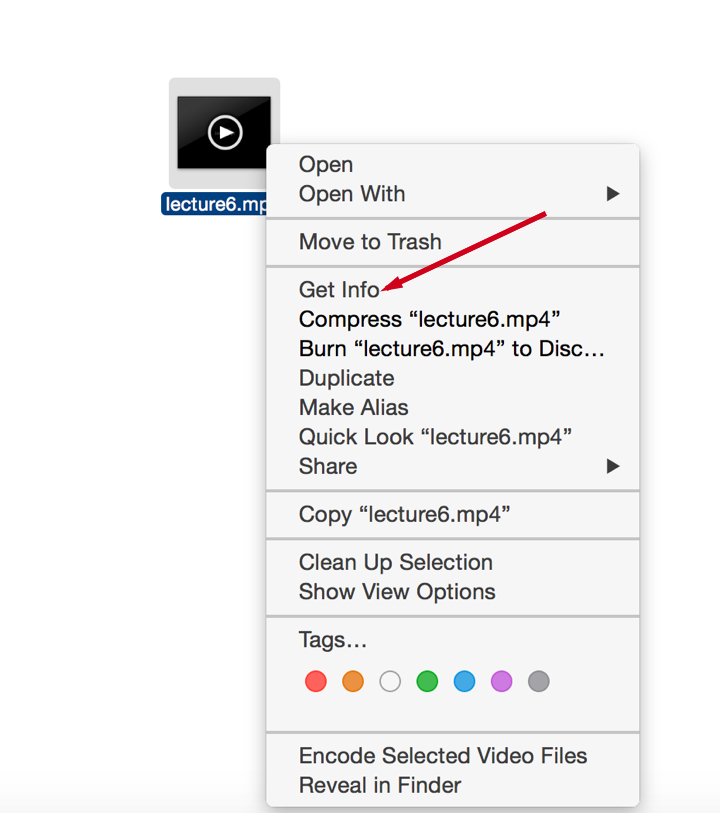Open the Tags… dialog entry

coord(332,640)
